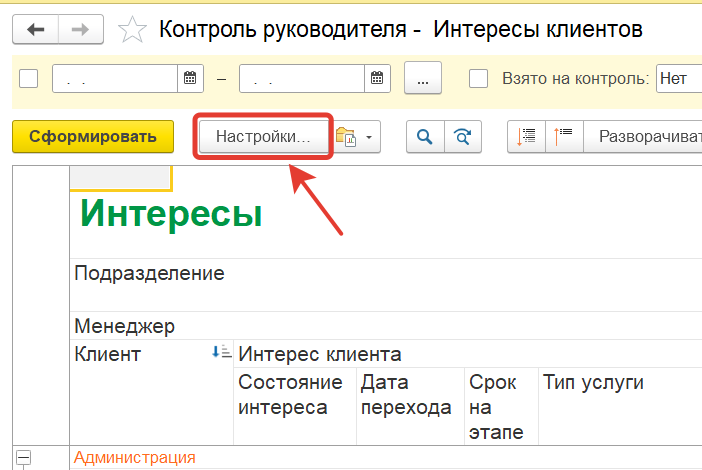Click the back navigation arrow
Viewport: 702px width, 470px height.
36,30
